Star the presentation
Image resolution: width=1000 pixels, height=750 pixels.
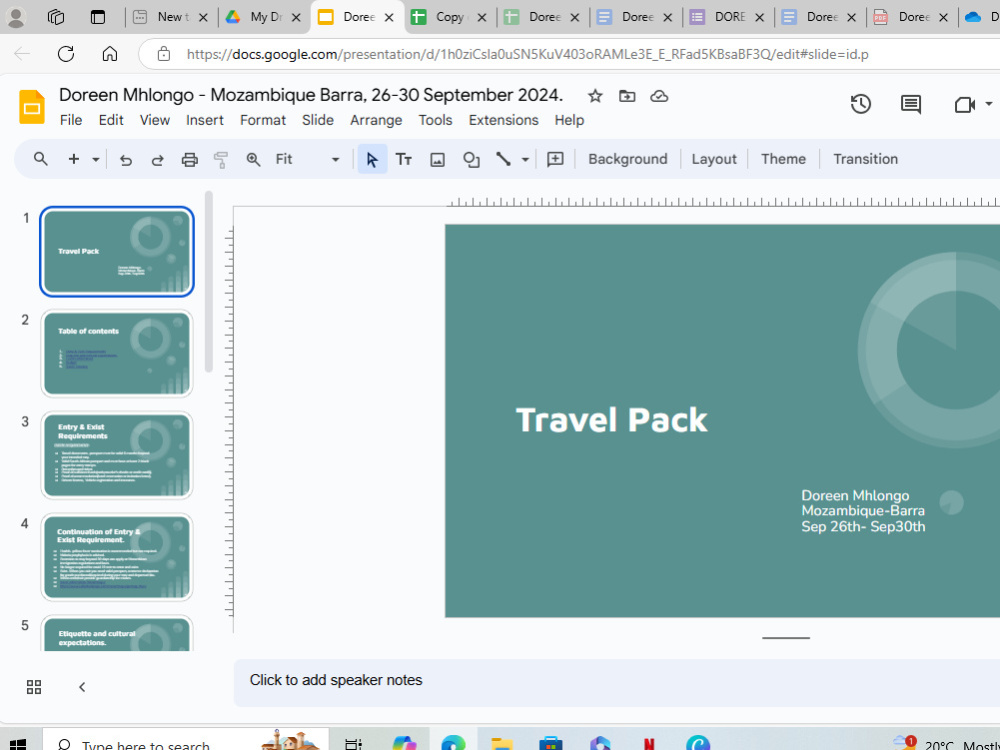tap(595, 96)
